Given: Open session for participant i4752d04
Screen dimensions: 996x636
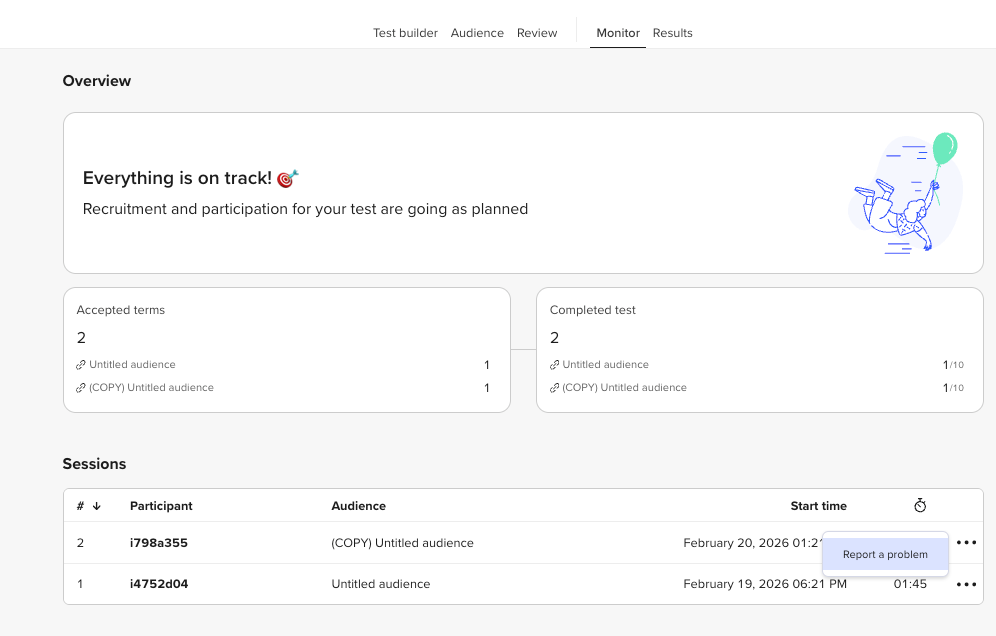Looking at the screenshot, I should tap(159, 584).
